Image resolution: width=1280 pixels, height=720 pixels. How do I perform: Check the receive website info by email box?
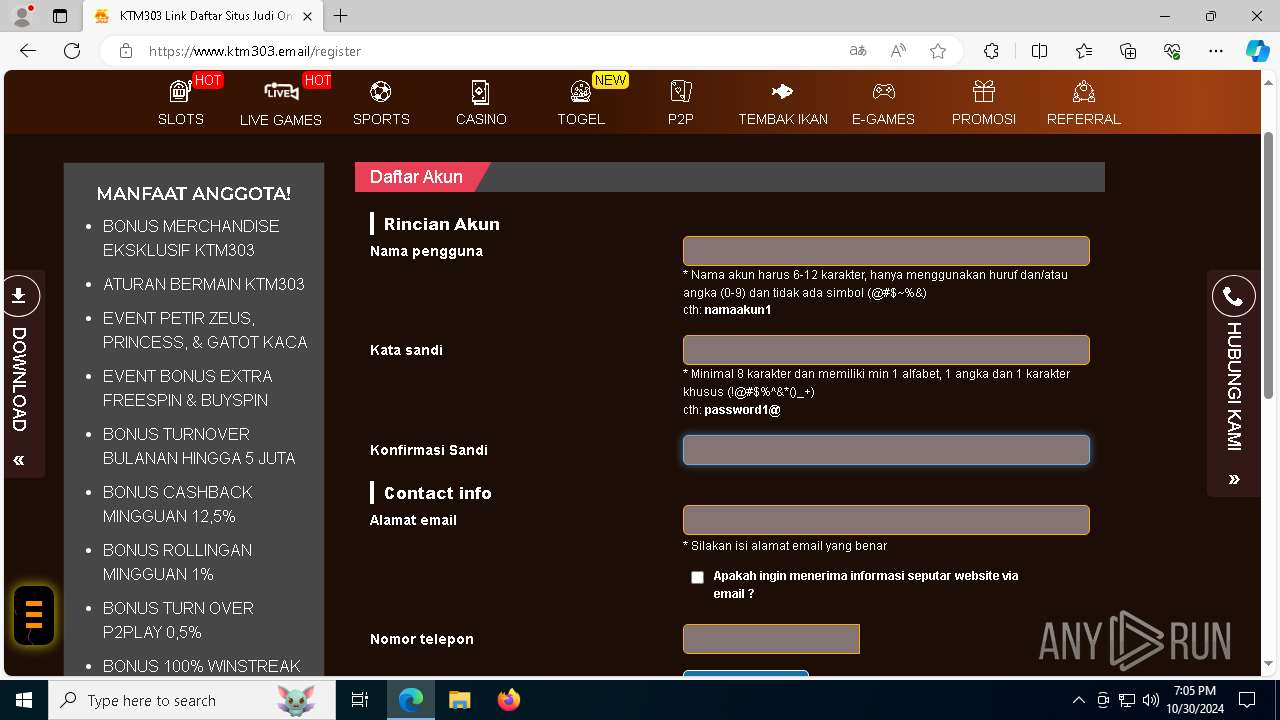[x=697, y=577]
